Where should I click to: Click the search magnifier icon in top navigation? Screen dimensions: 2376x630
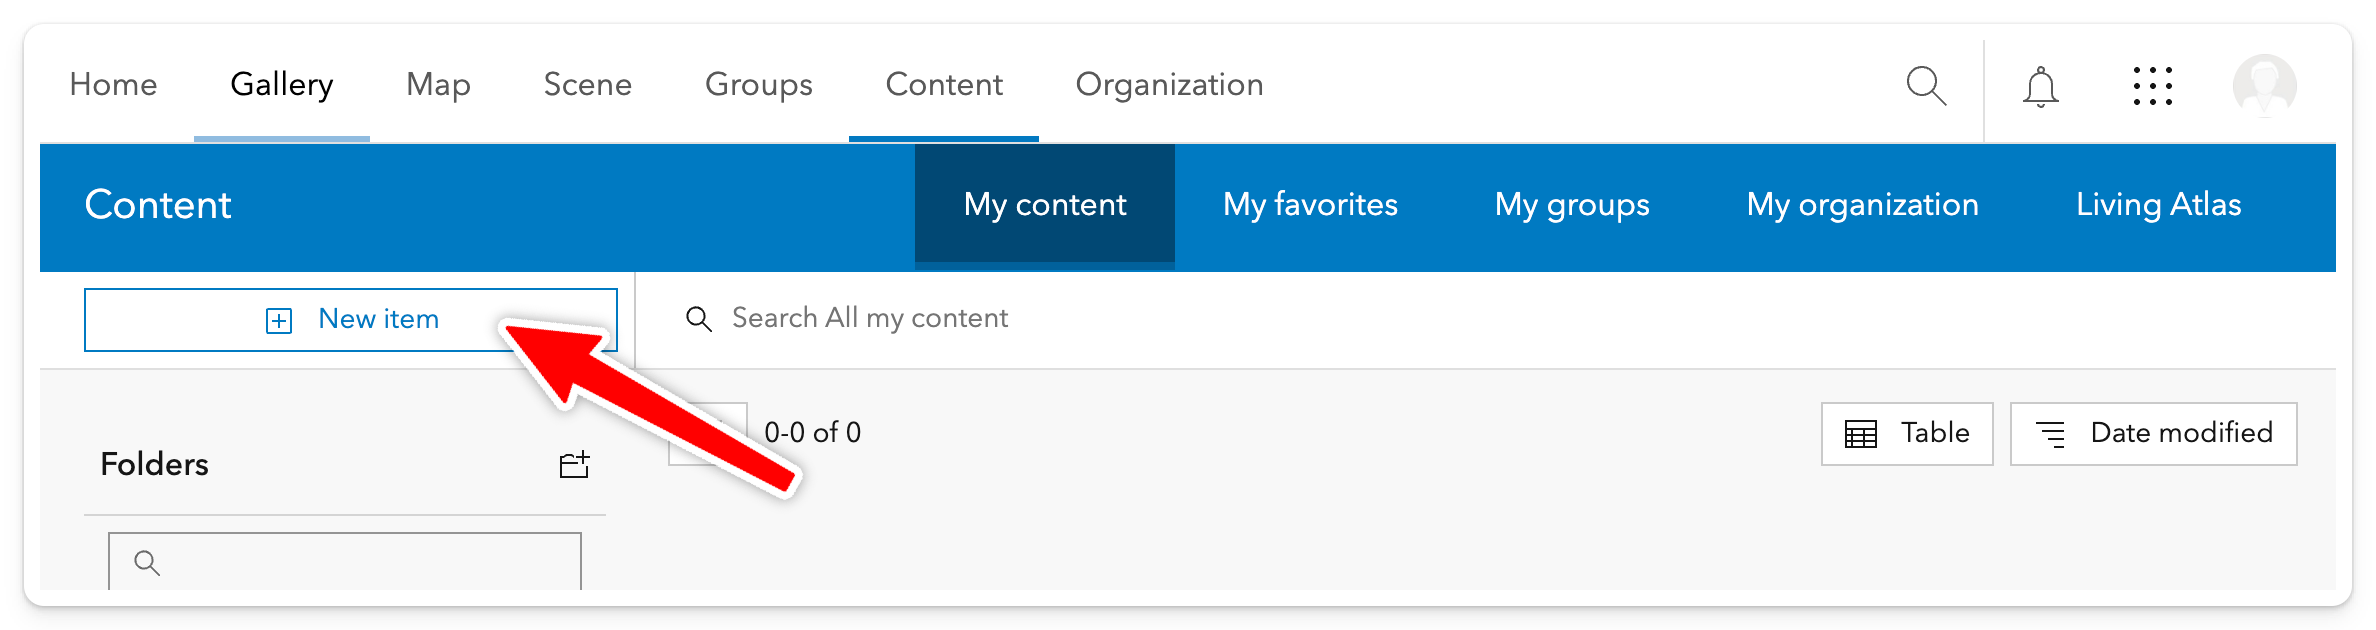pyautogui.click(x=1926, y=86)
